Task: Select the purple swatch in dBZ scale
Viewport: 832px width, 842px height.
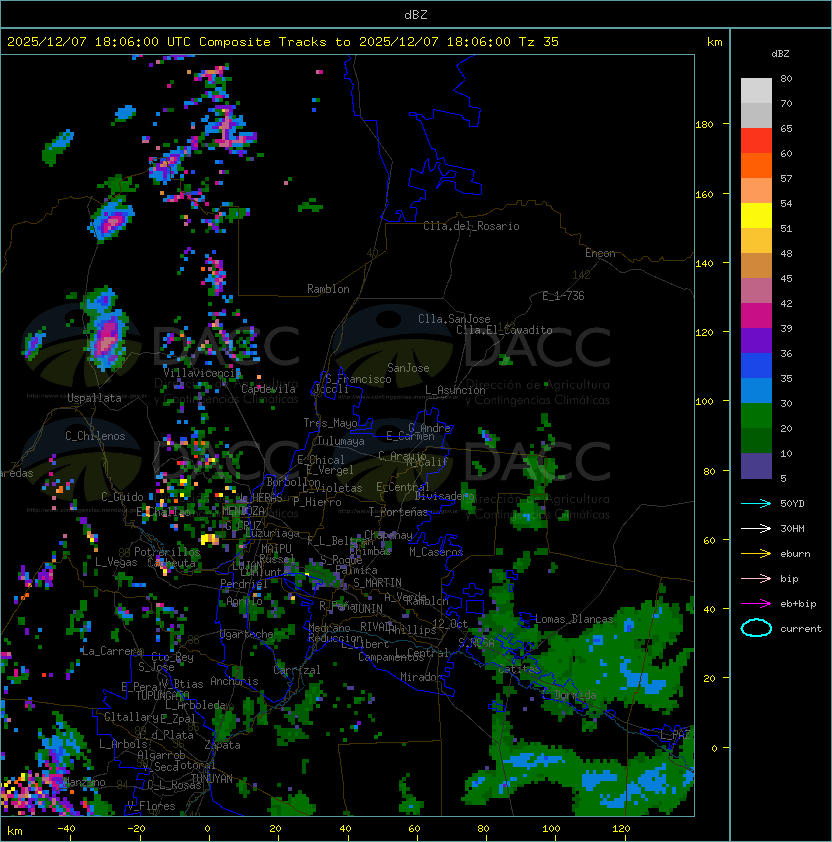Action: (x=756, y=341)
